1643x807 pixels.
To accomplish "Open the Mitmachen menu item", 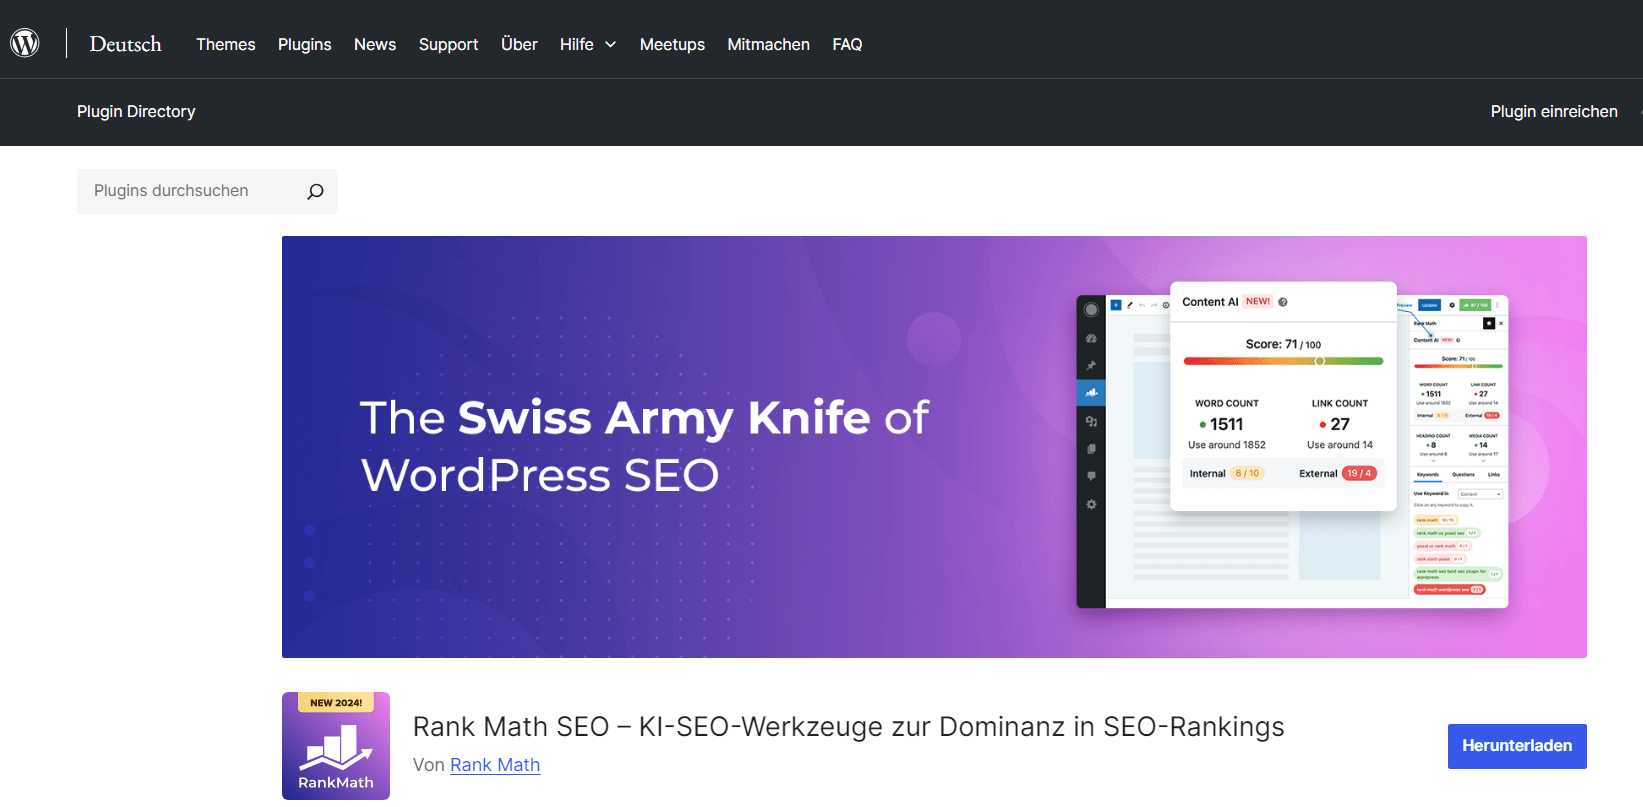I will point(769,44).
